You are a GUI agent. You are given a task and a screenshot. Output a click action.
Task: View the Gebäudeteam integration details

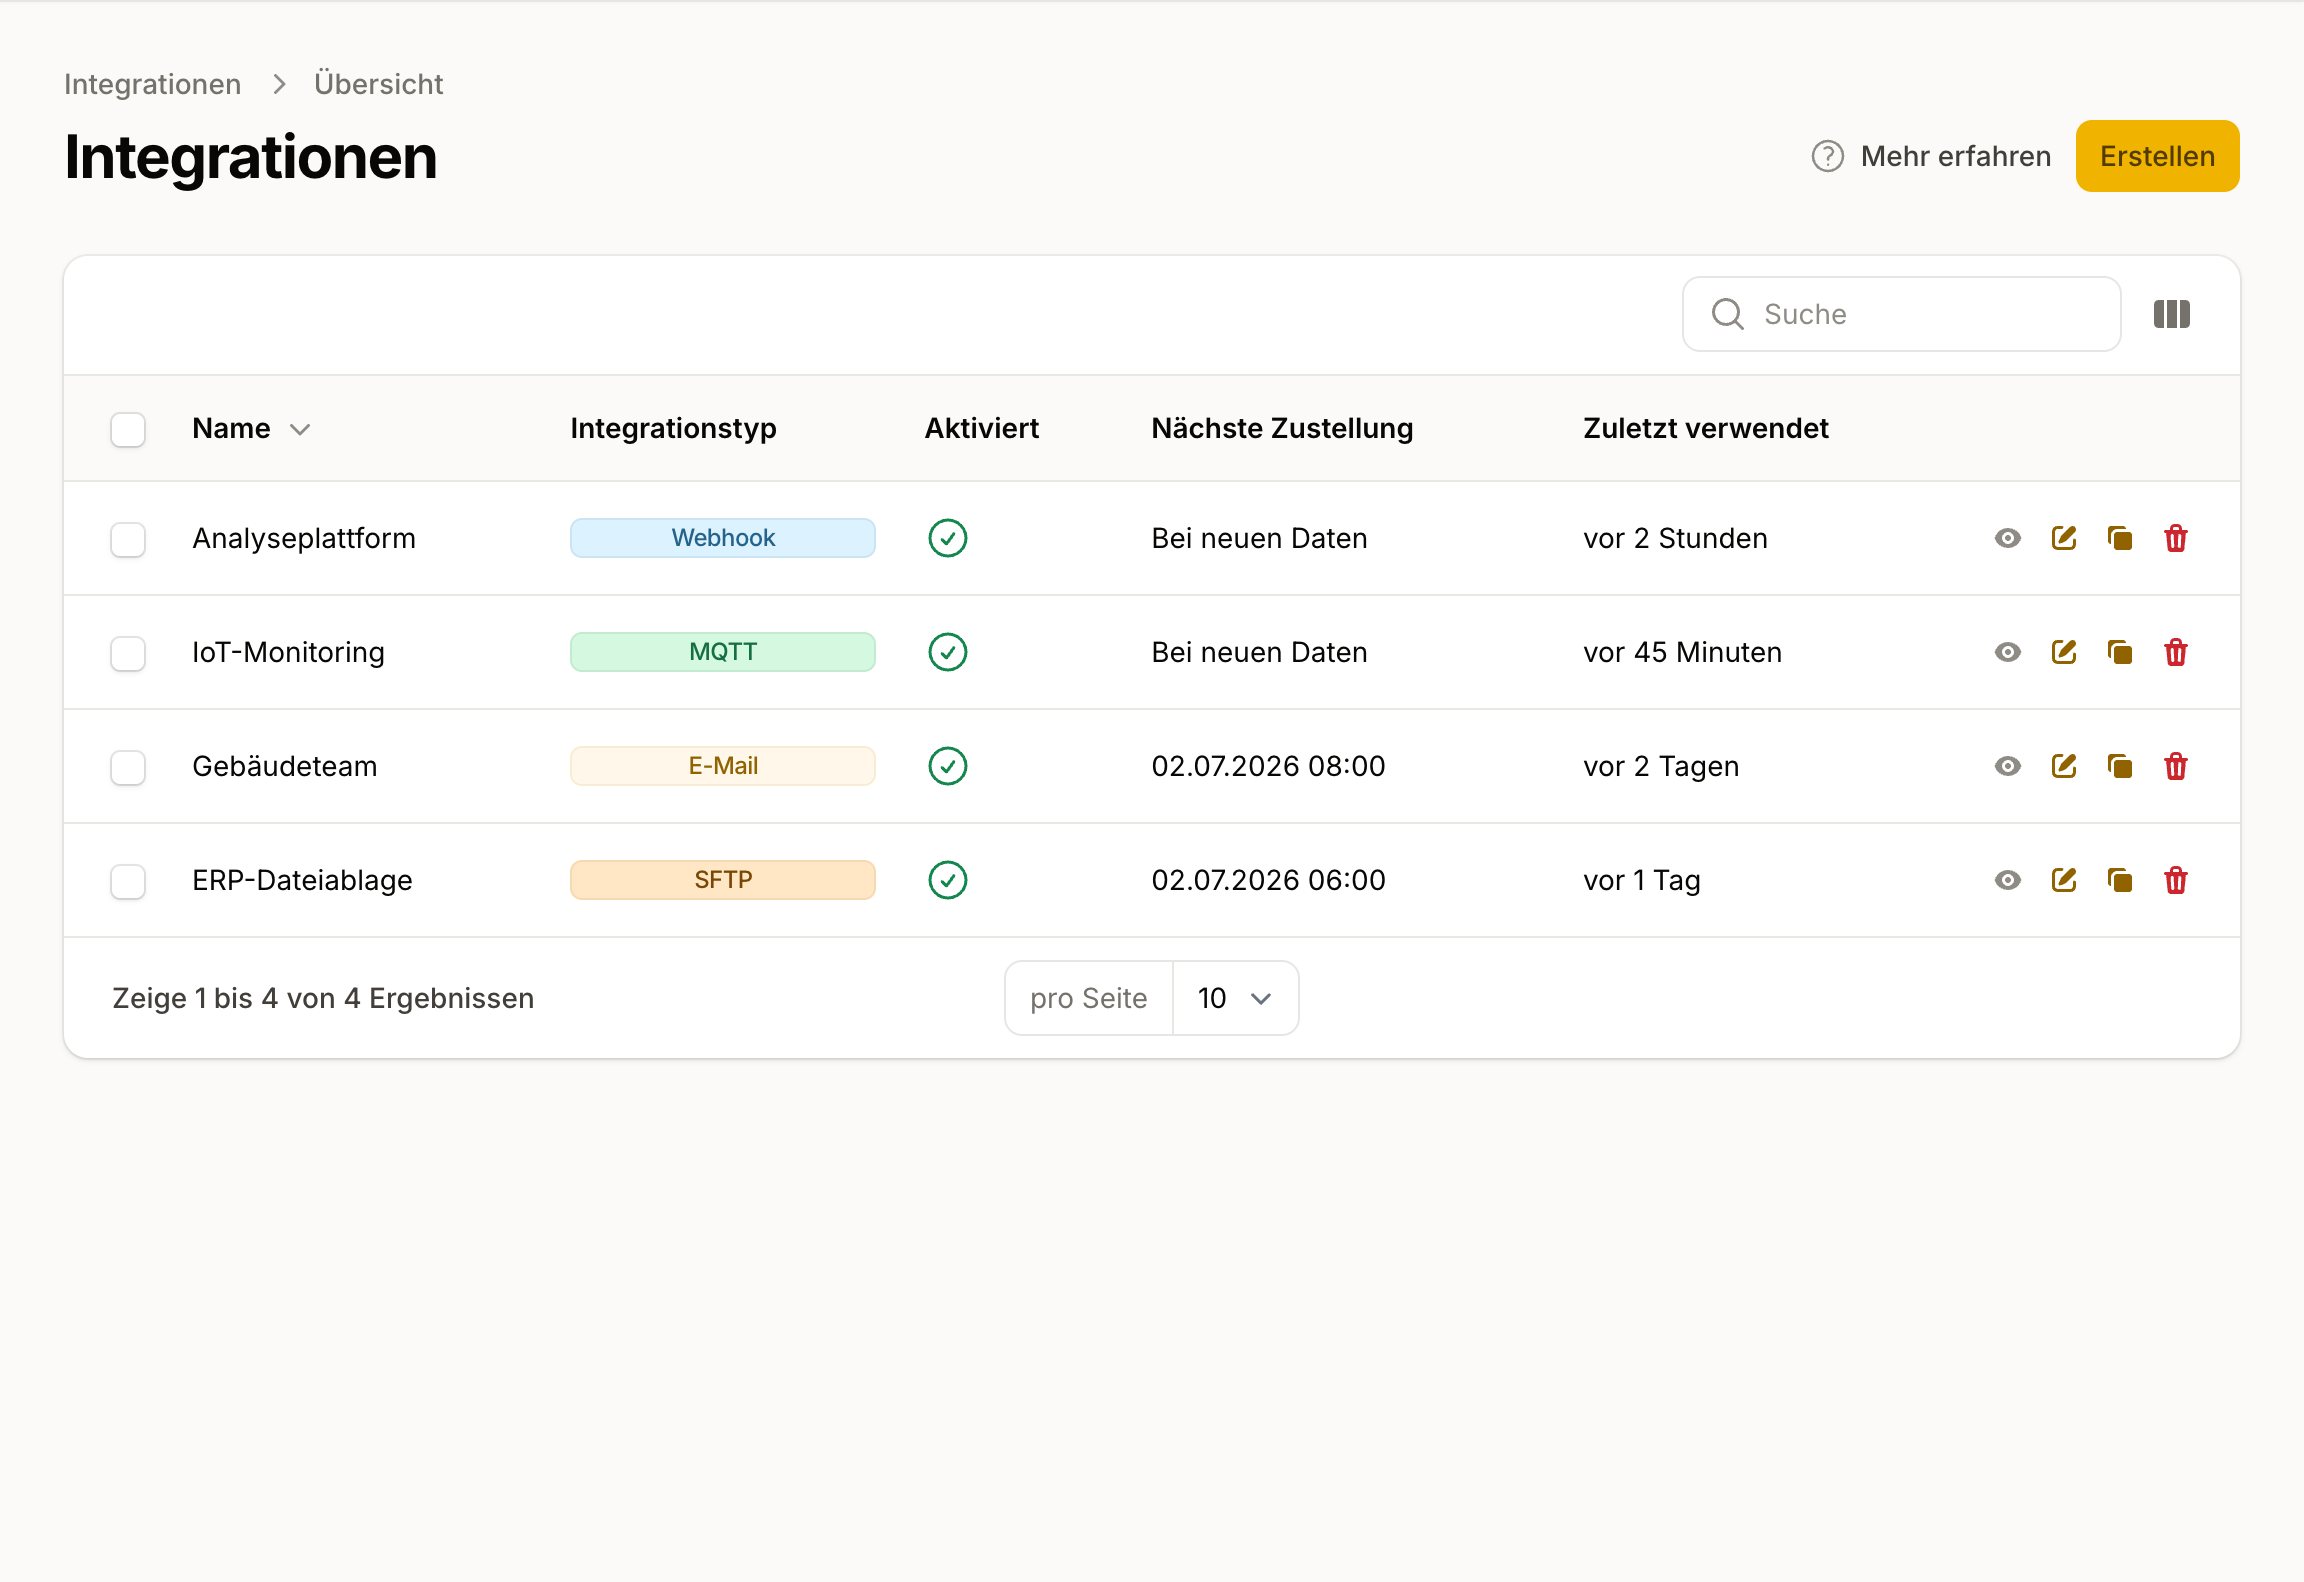tap(2007, 766)
